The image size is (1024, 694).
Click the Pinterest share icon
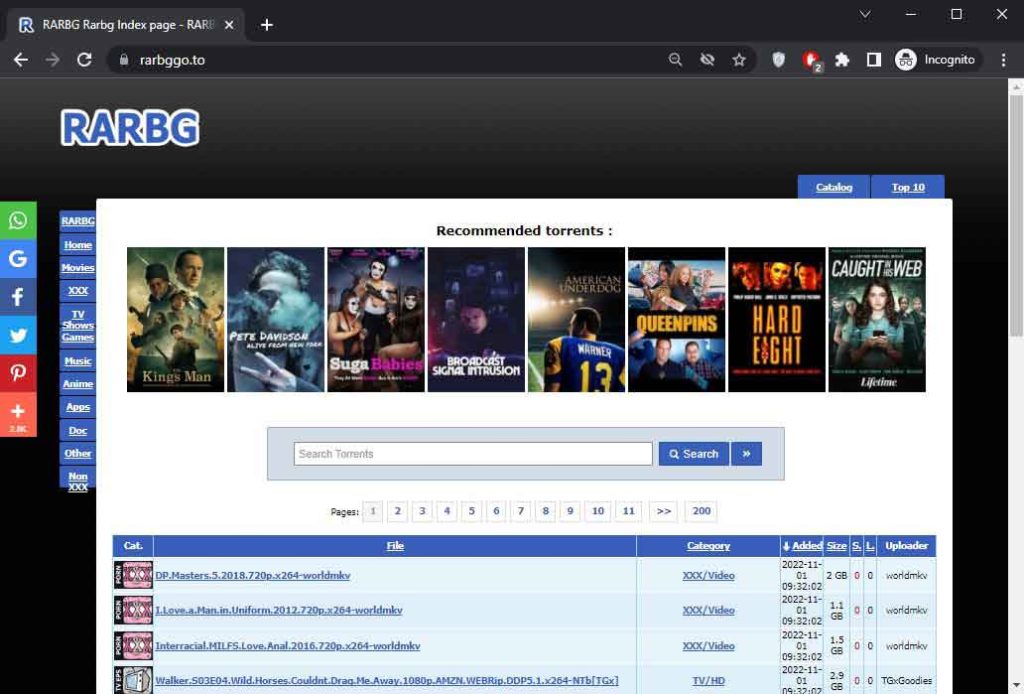pyautogui.click(x=18, y=373)
